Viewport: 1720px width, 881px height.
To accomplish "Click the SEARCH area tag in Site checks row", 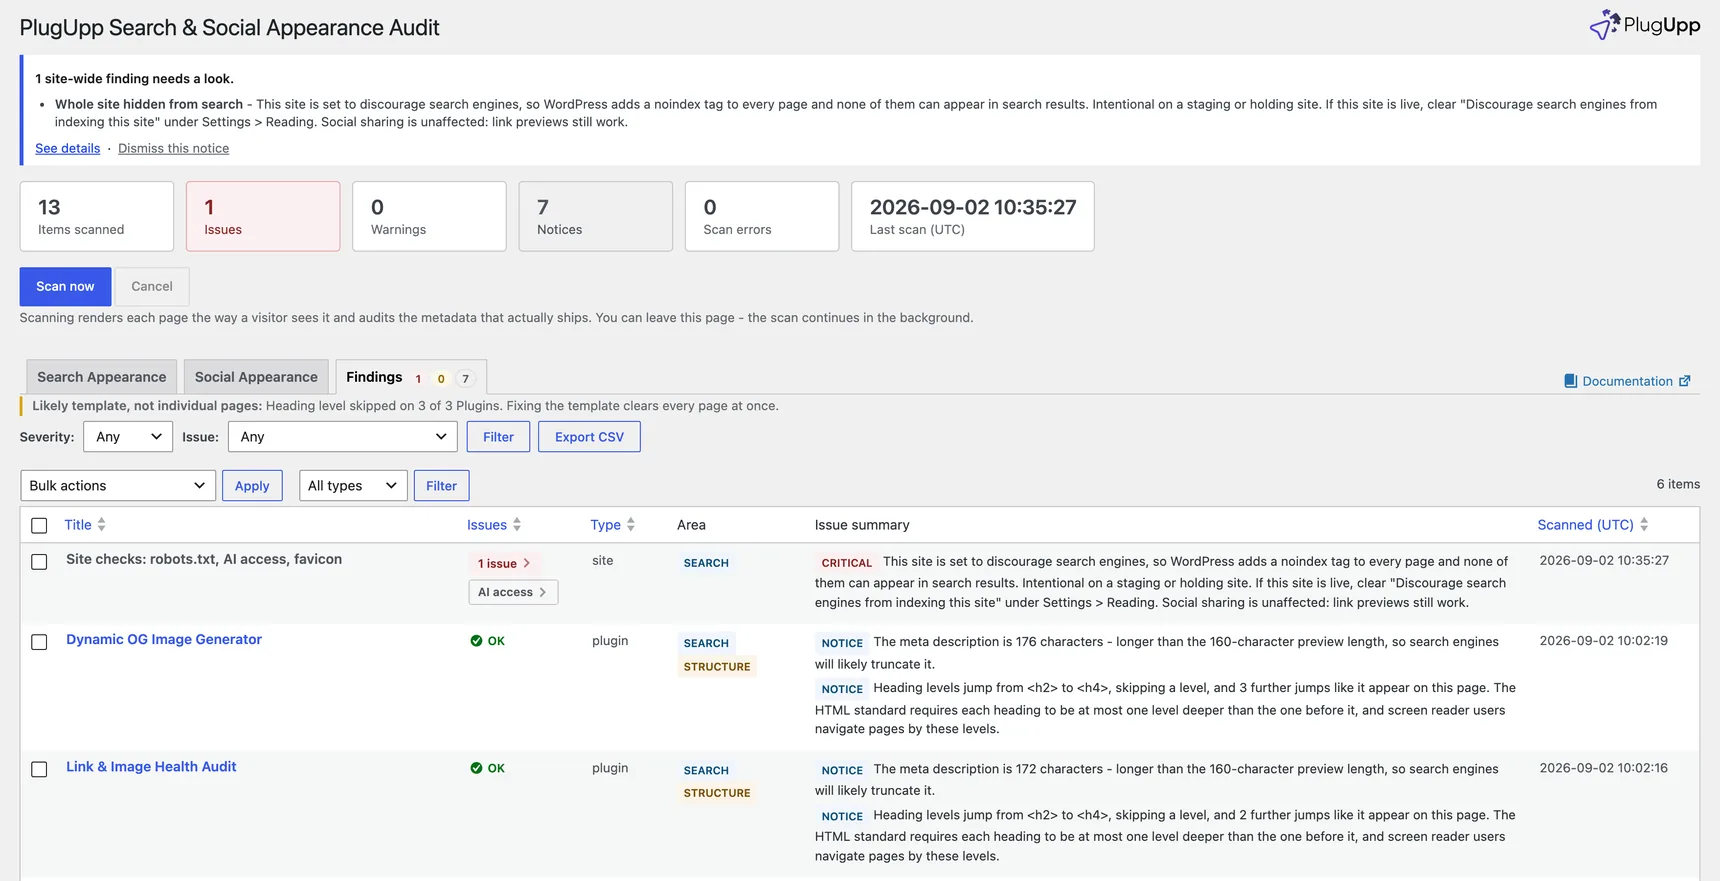I will pos(706,563).
